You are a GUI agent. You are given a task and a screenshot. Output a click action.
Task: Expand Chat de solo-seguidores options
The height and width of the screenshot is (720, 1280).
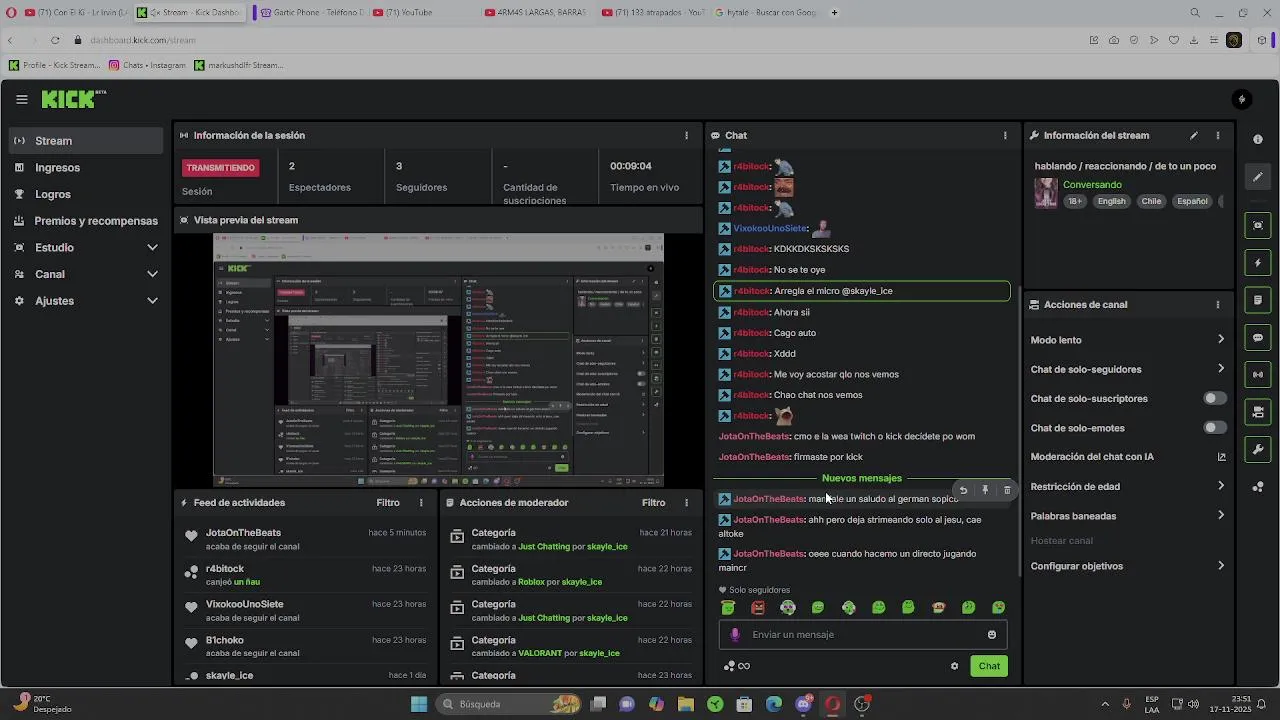1221,369
